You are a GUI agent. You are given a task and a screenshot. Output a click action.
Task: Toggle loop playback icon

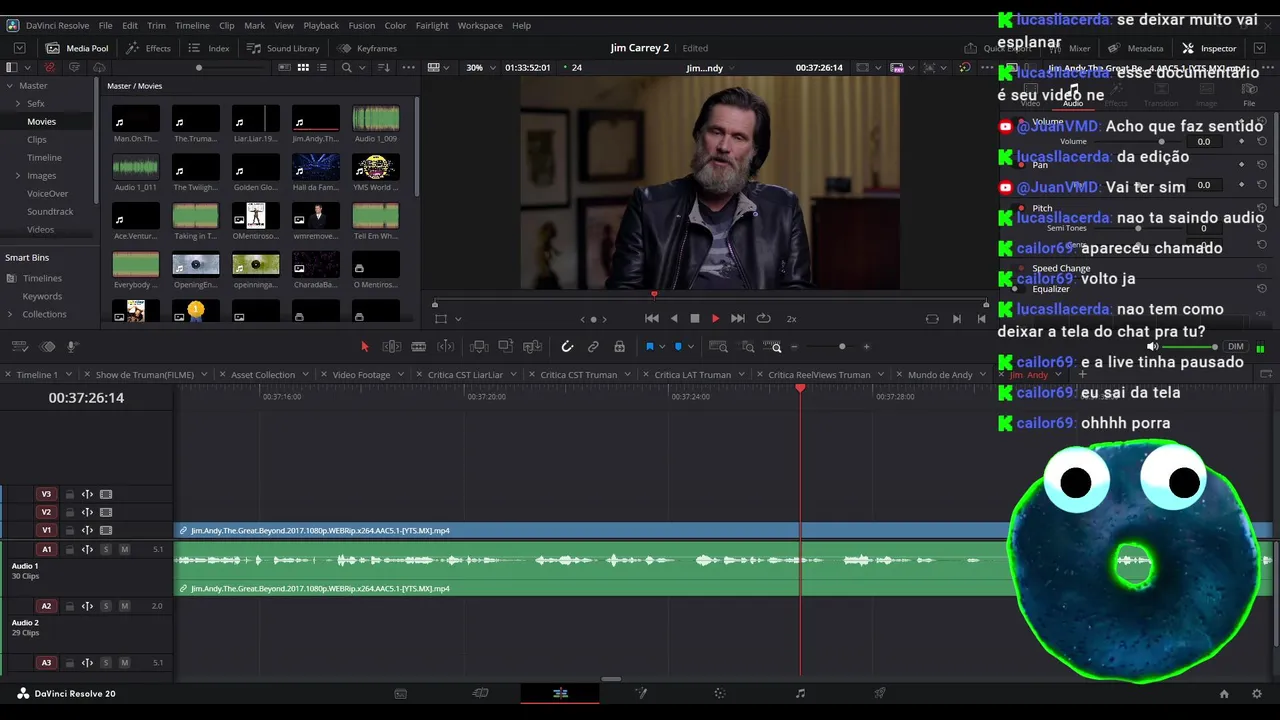pyautogui.click(x=763, y=318)
